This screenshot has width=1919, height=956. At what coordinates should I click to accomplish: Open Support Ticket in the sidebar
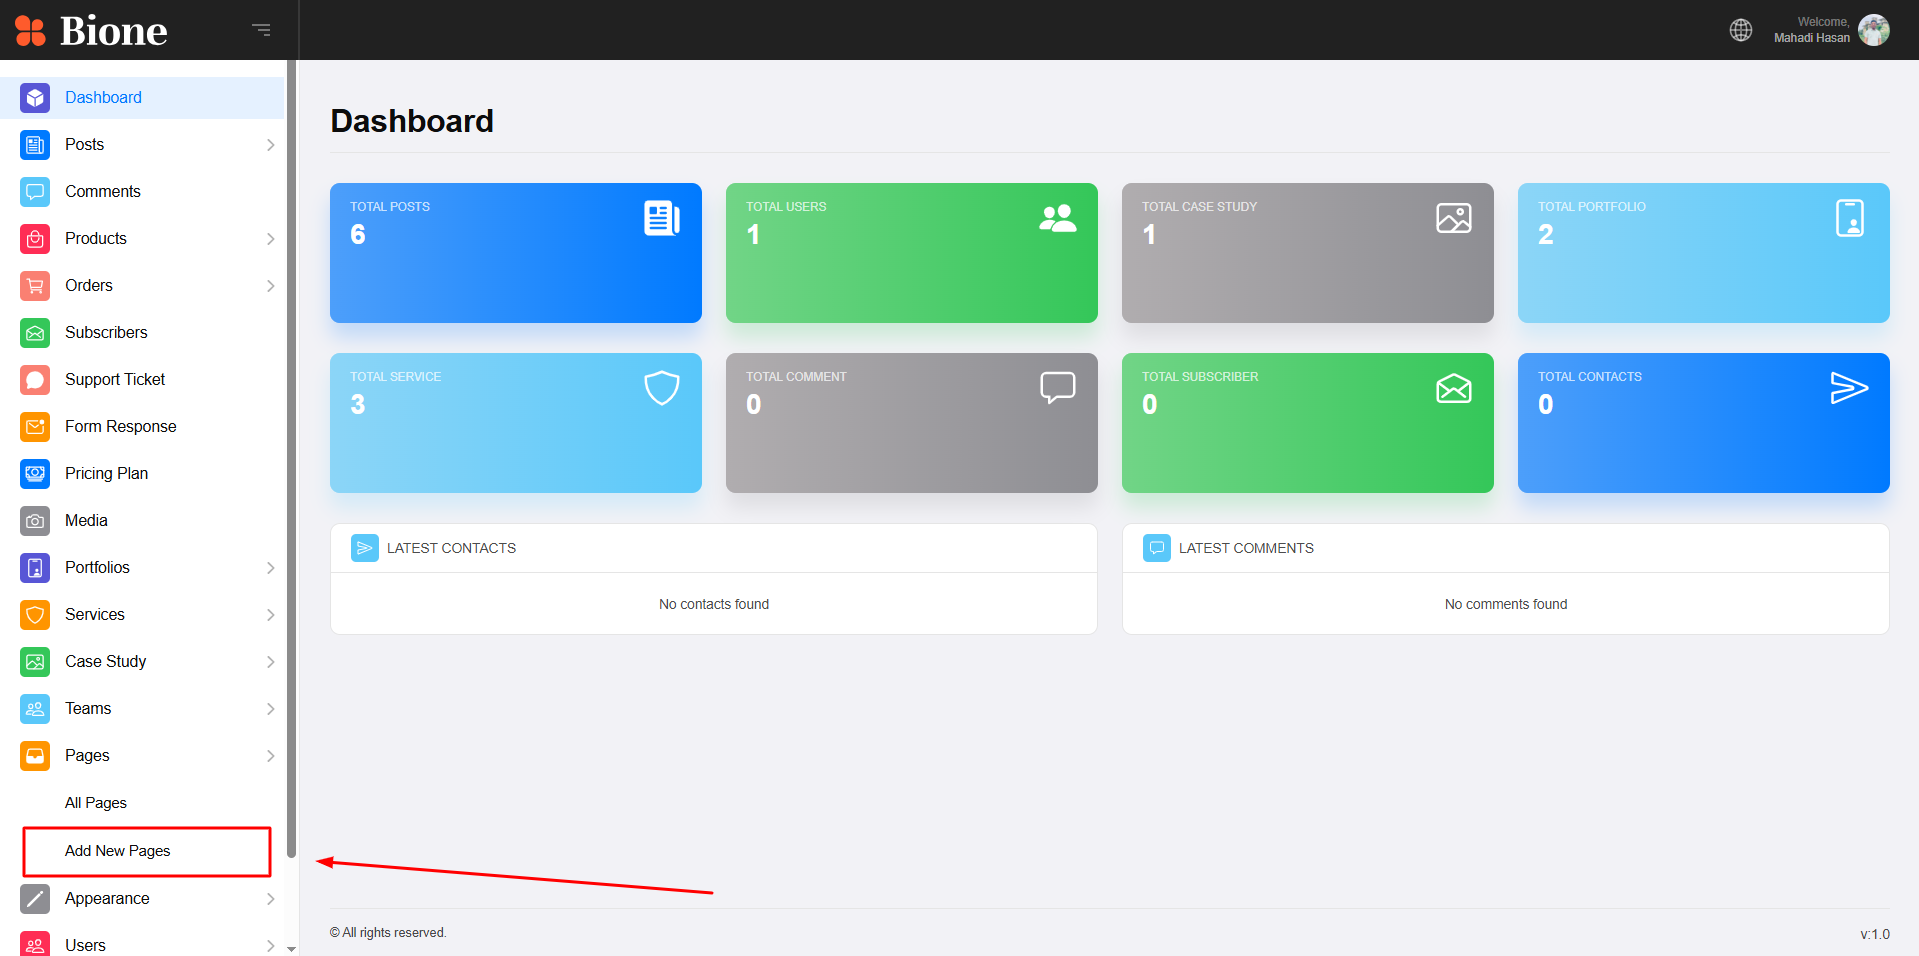[x=142, y=380]
